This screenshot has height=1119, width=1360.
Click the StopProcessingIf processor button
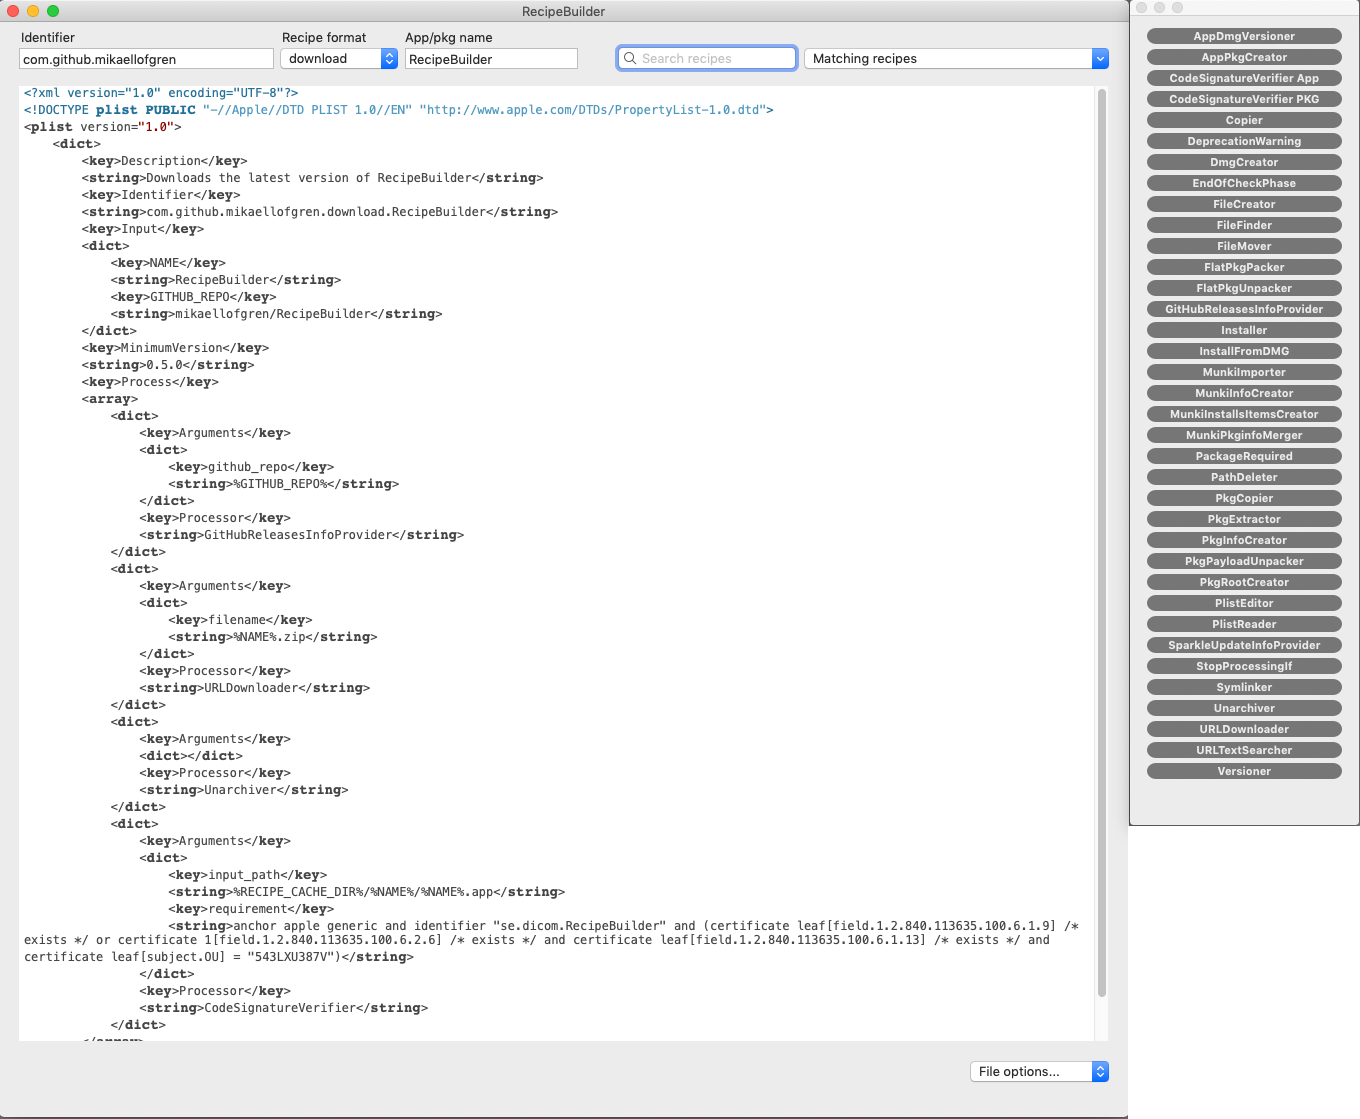[x=1244, y=666]
